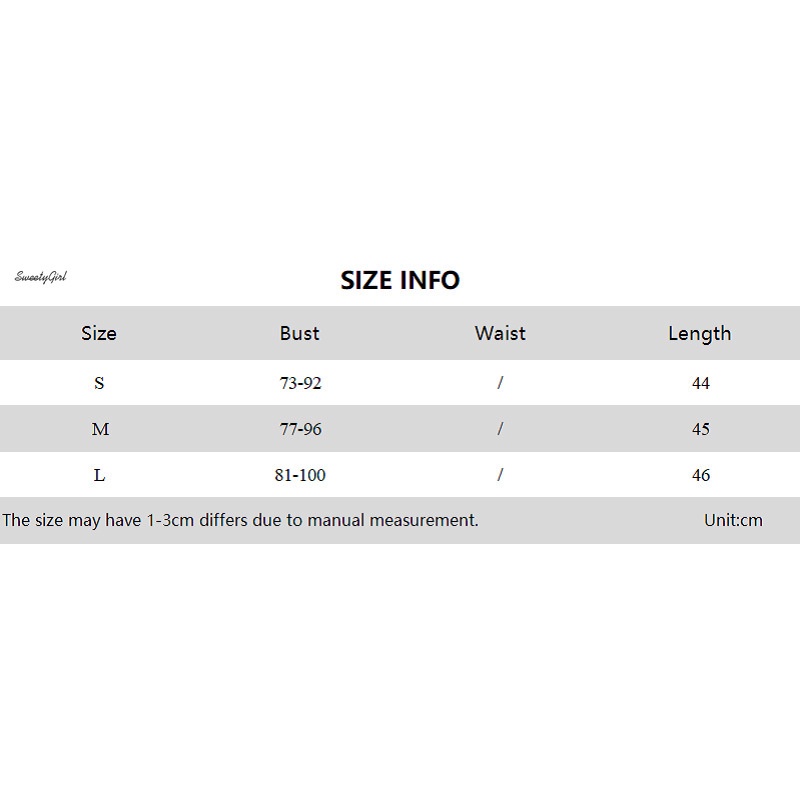Click bust value 81-100
Screen dimensions: 800x800
pyautogui.click(x=300, y=475)
